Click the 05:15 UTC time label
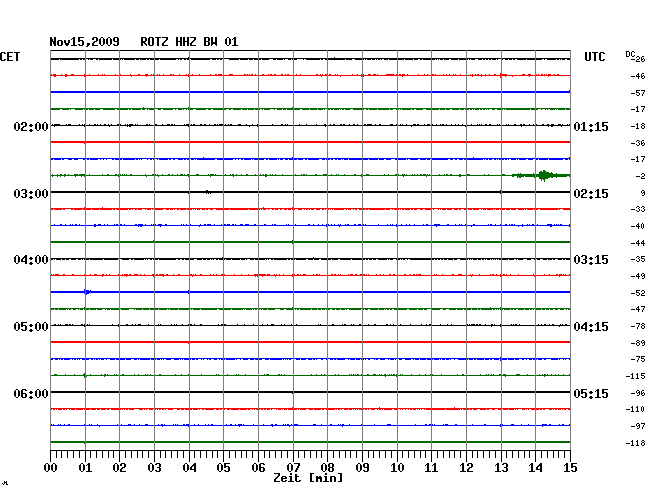 point(591,393)
